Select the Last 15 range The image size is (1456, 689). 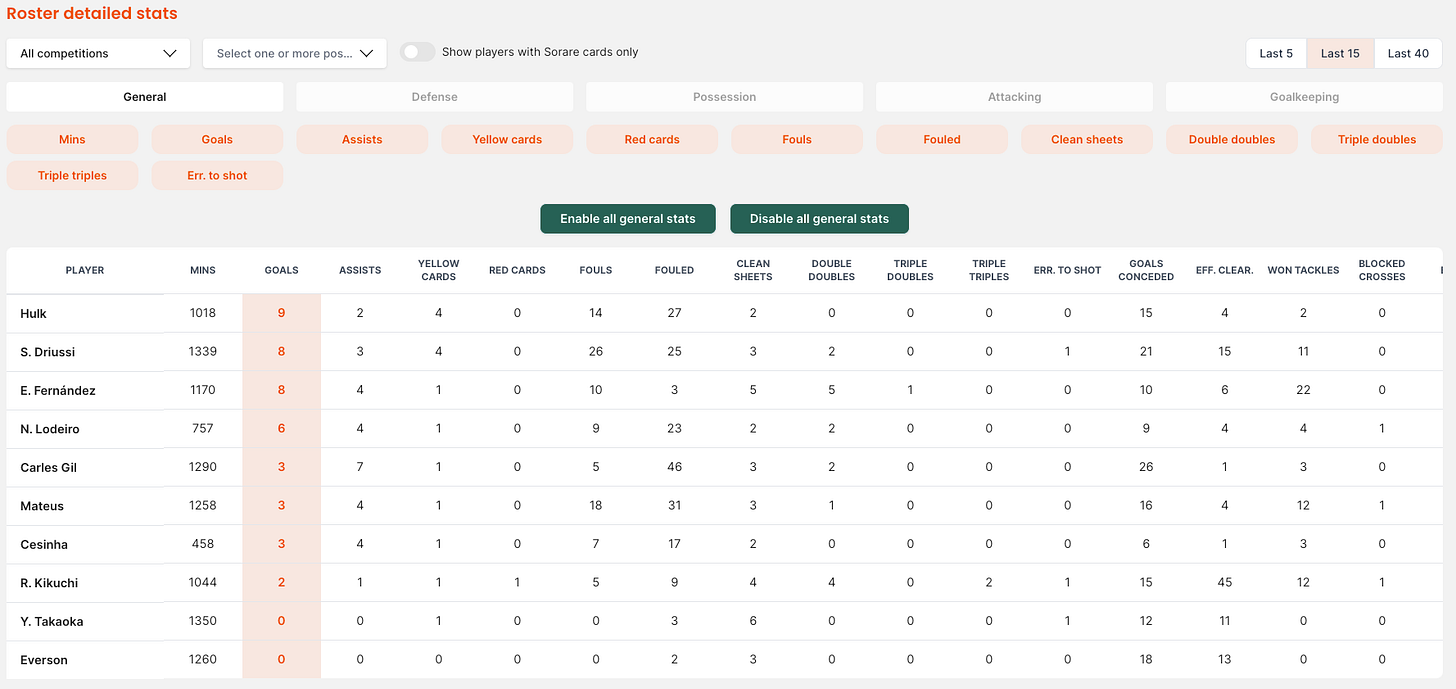1340,53
